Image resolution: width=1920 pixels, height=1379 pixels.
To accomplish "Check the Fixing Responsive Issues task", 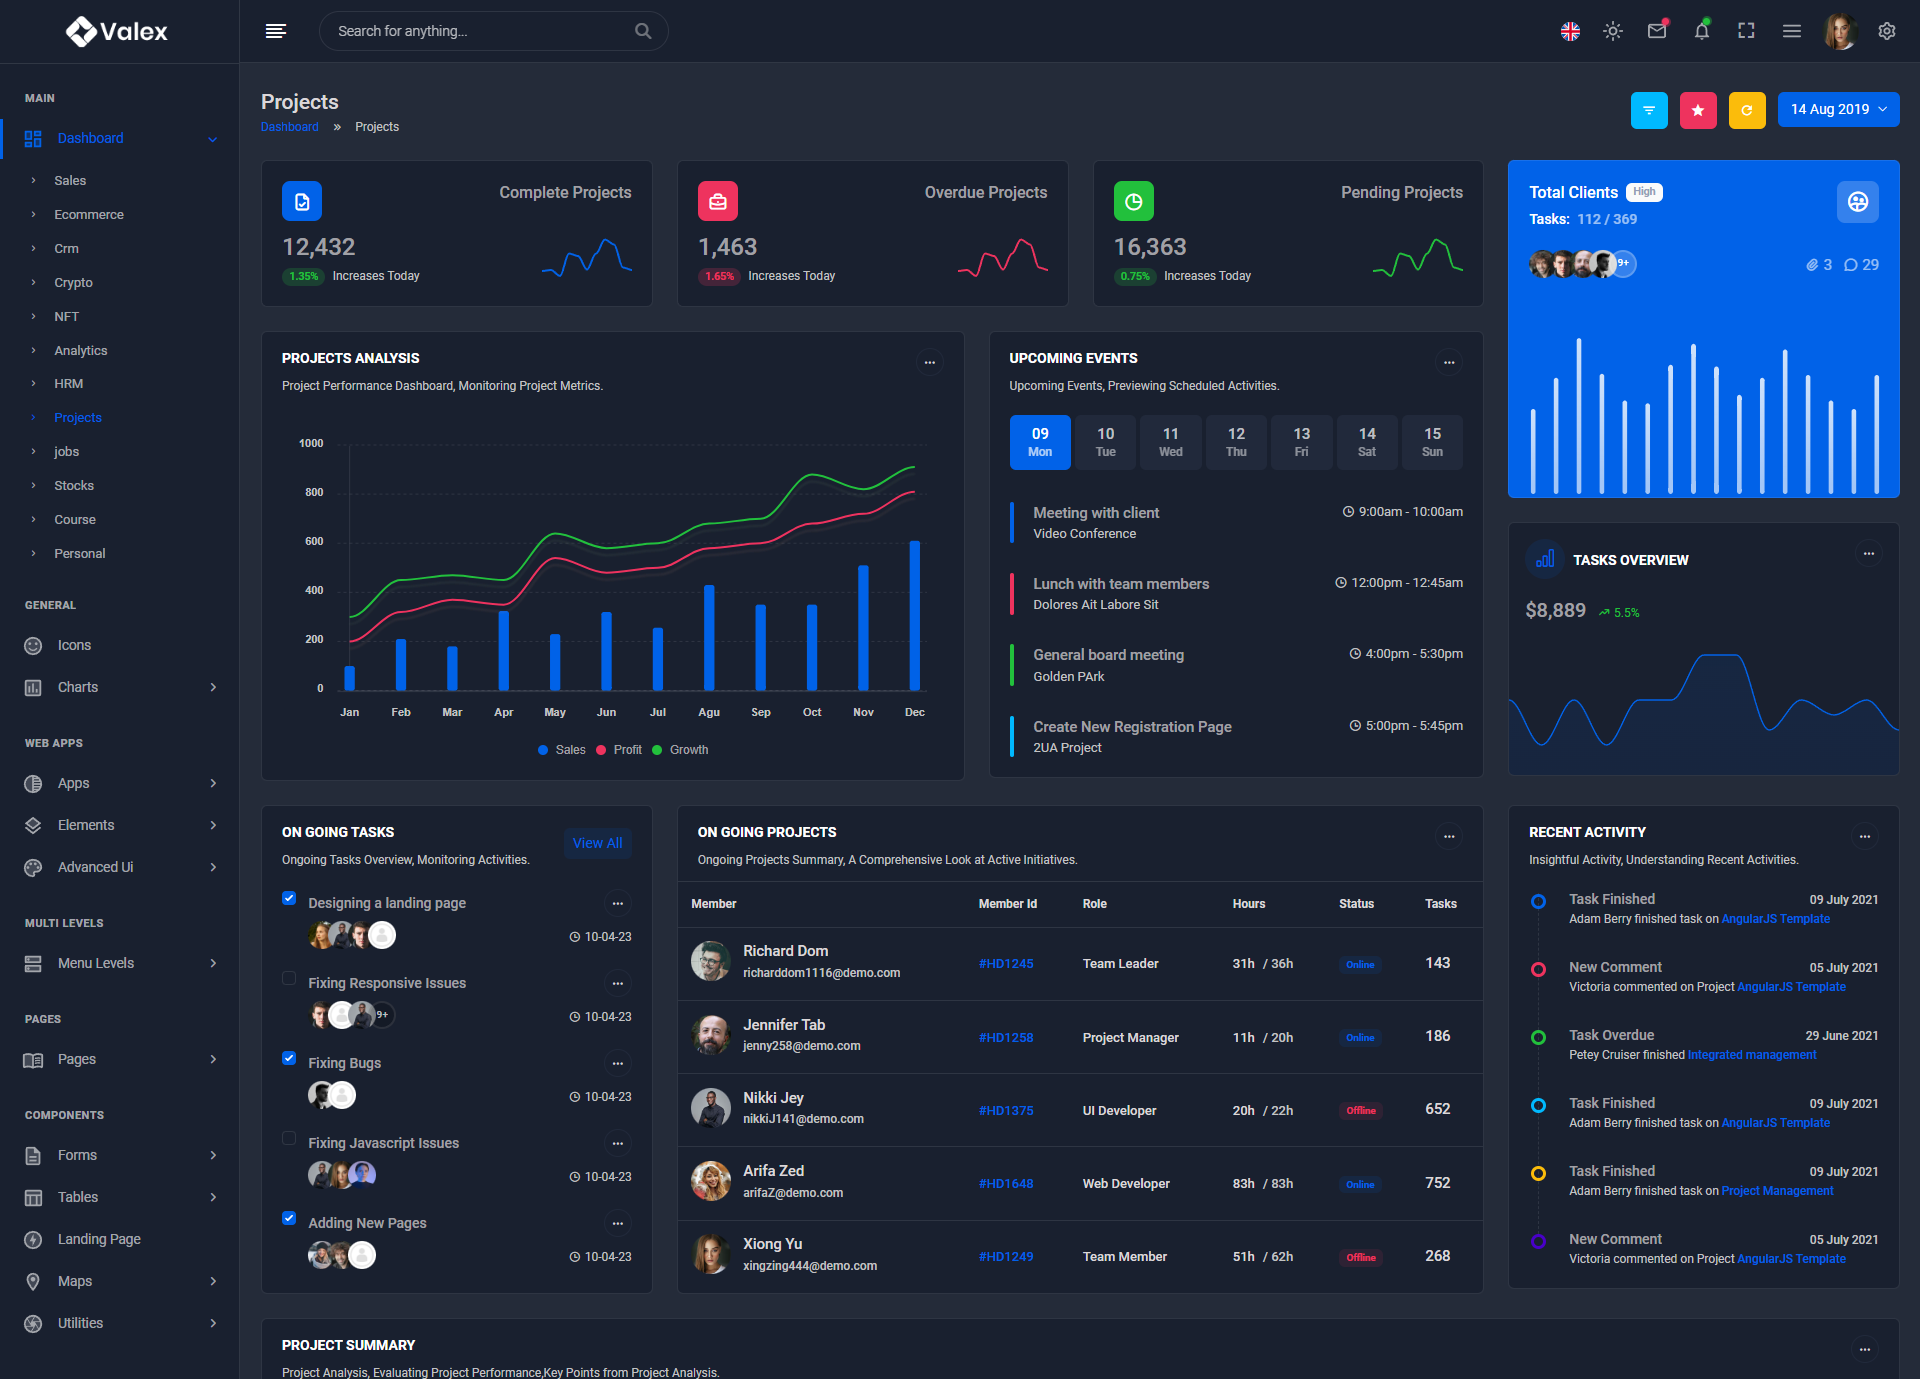I will [x=289, y=978].
